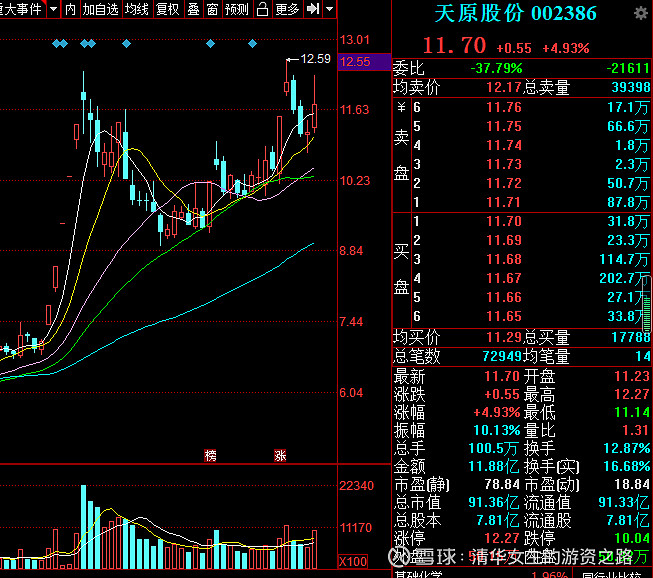653x578 pixels.
Task: Click the X100 volume scale label
Action: point(353,562)
